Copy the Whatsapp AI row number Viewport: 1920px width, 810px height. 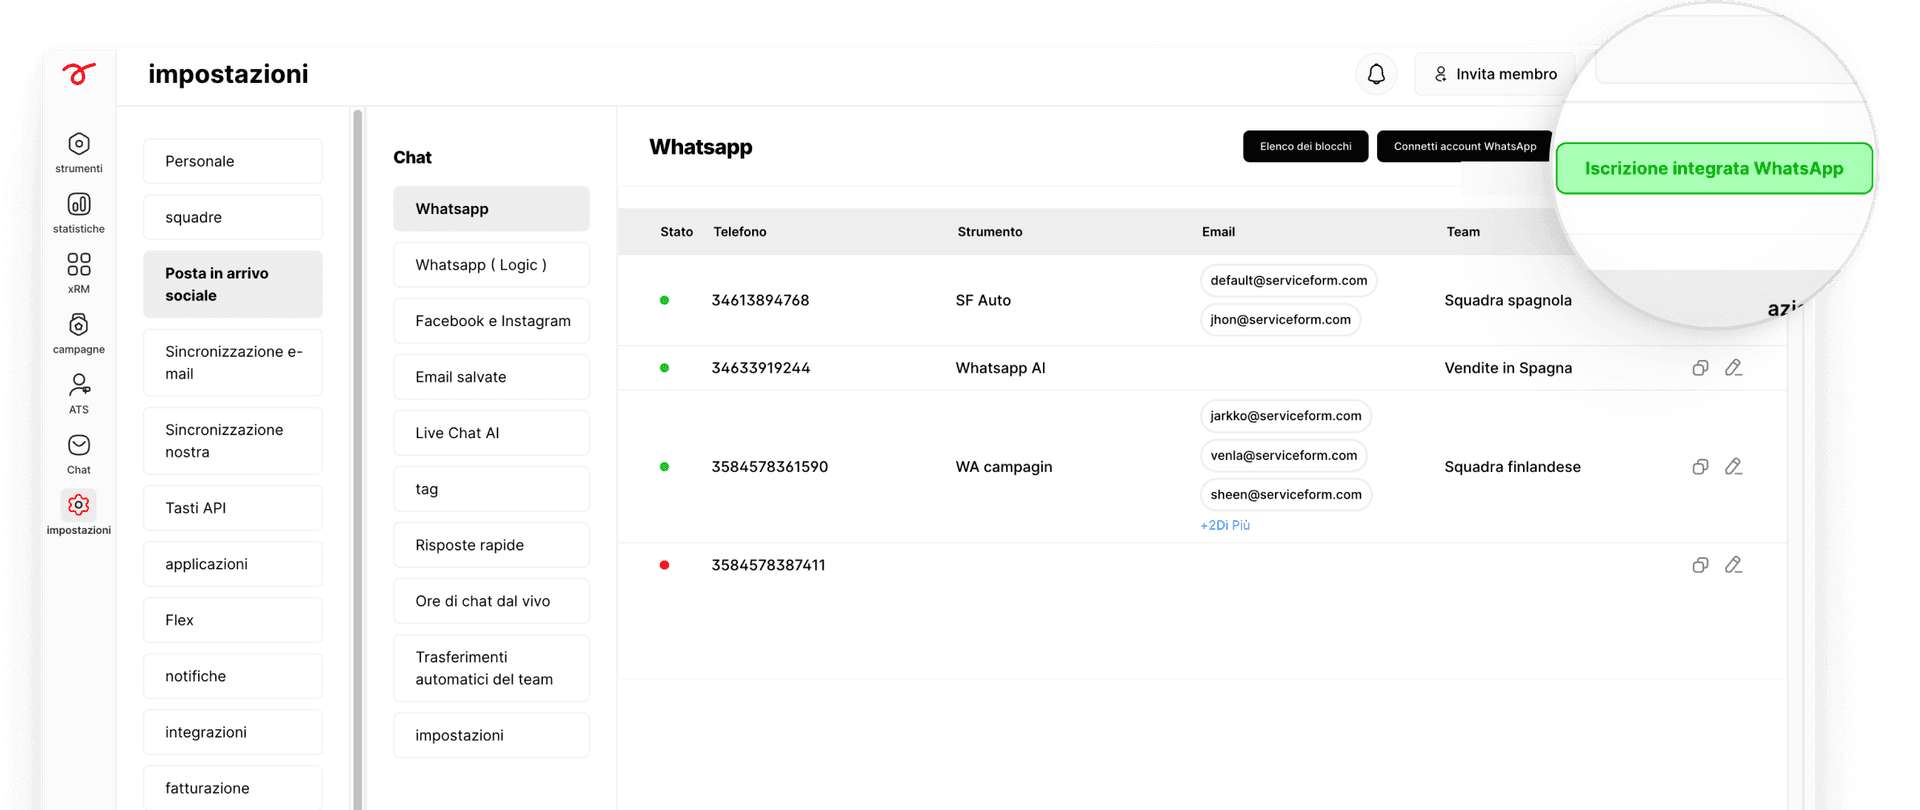[x=1700, y=368]
